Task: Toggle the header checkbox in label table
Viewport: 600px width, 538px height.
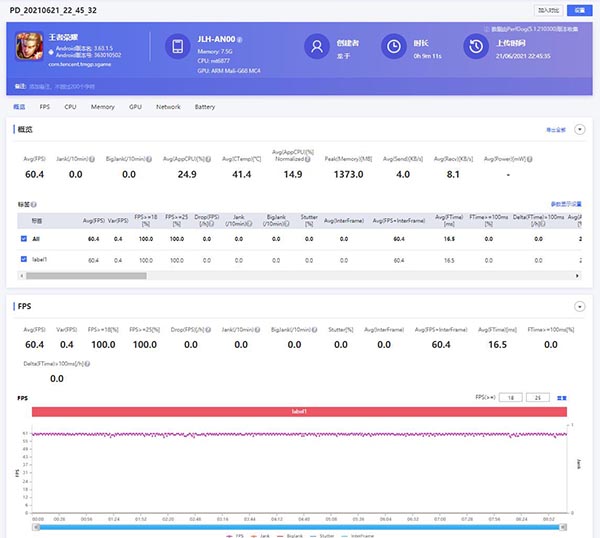Action: [23, 220]
